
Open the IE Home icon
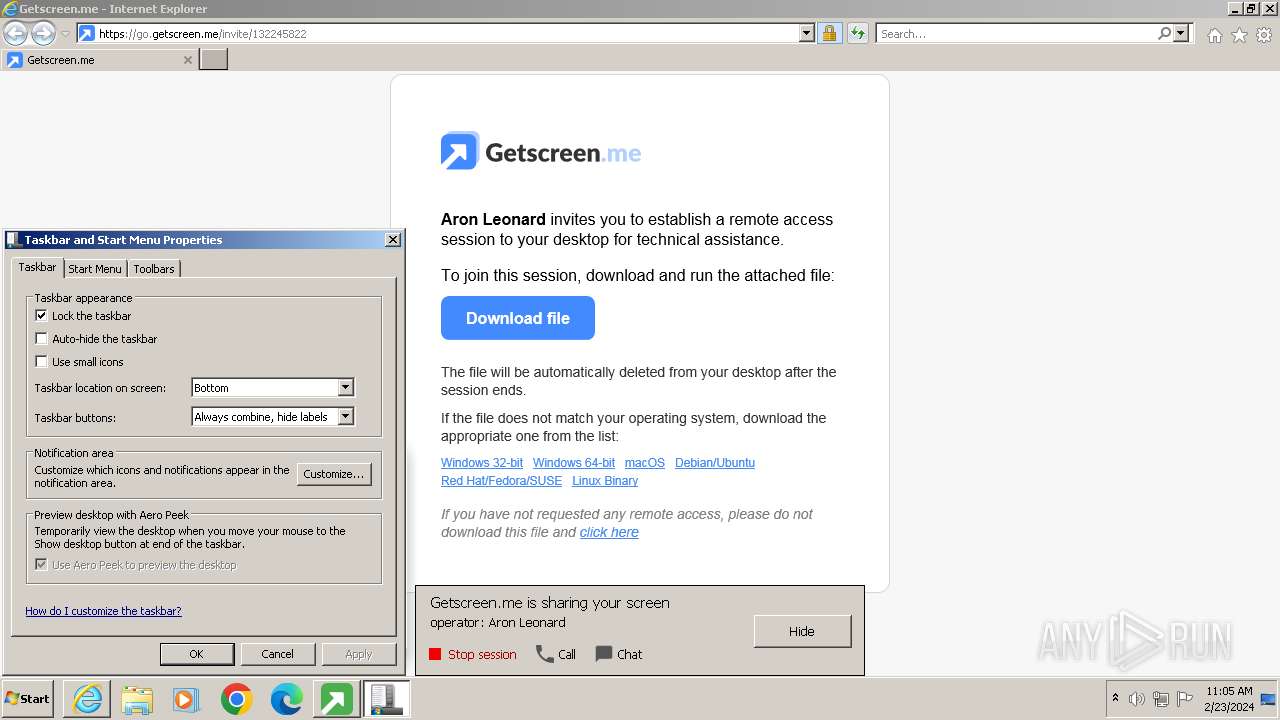pyautogui.click(x=1214, y=35)
